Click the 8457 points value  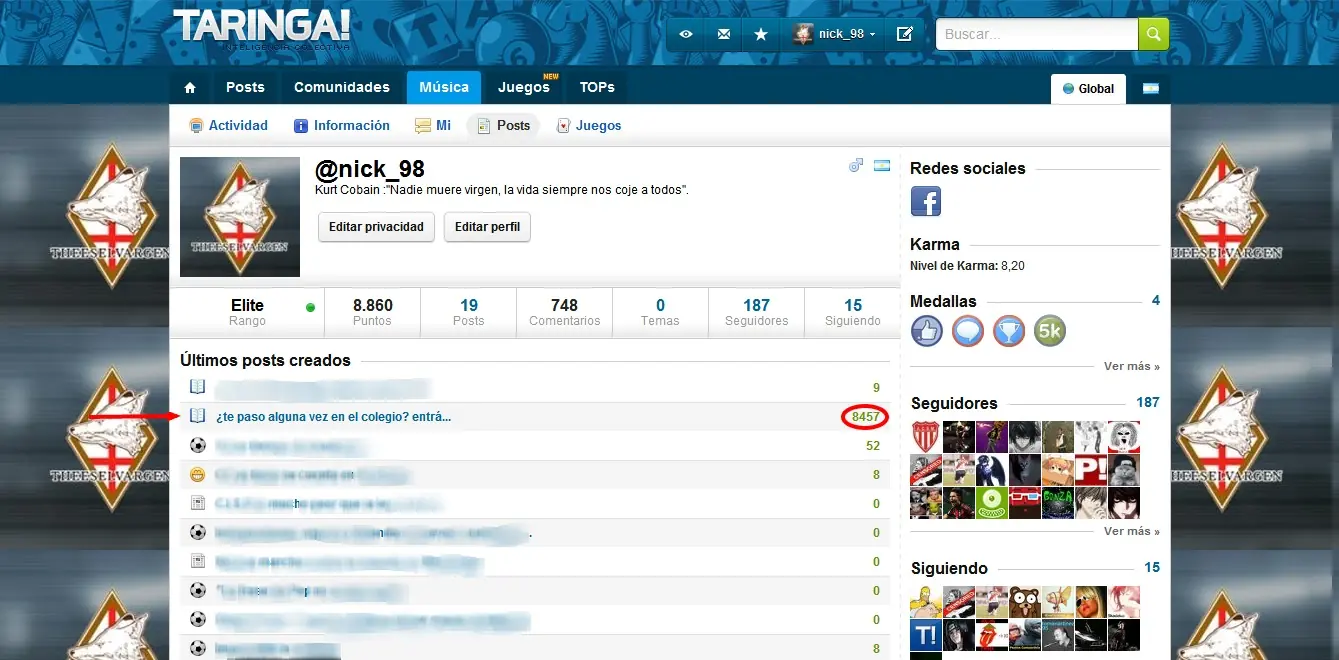tap(865, 417)
